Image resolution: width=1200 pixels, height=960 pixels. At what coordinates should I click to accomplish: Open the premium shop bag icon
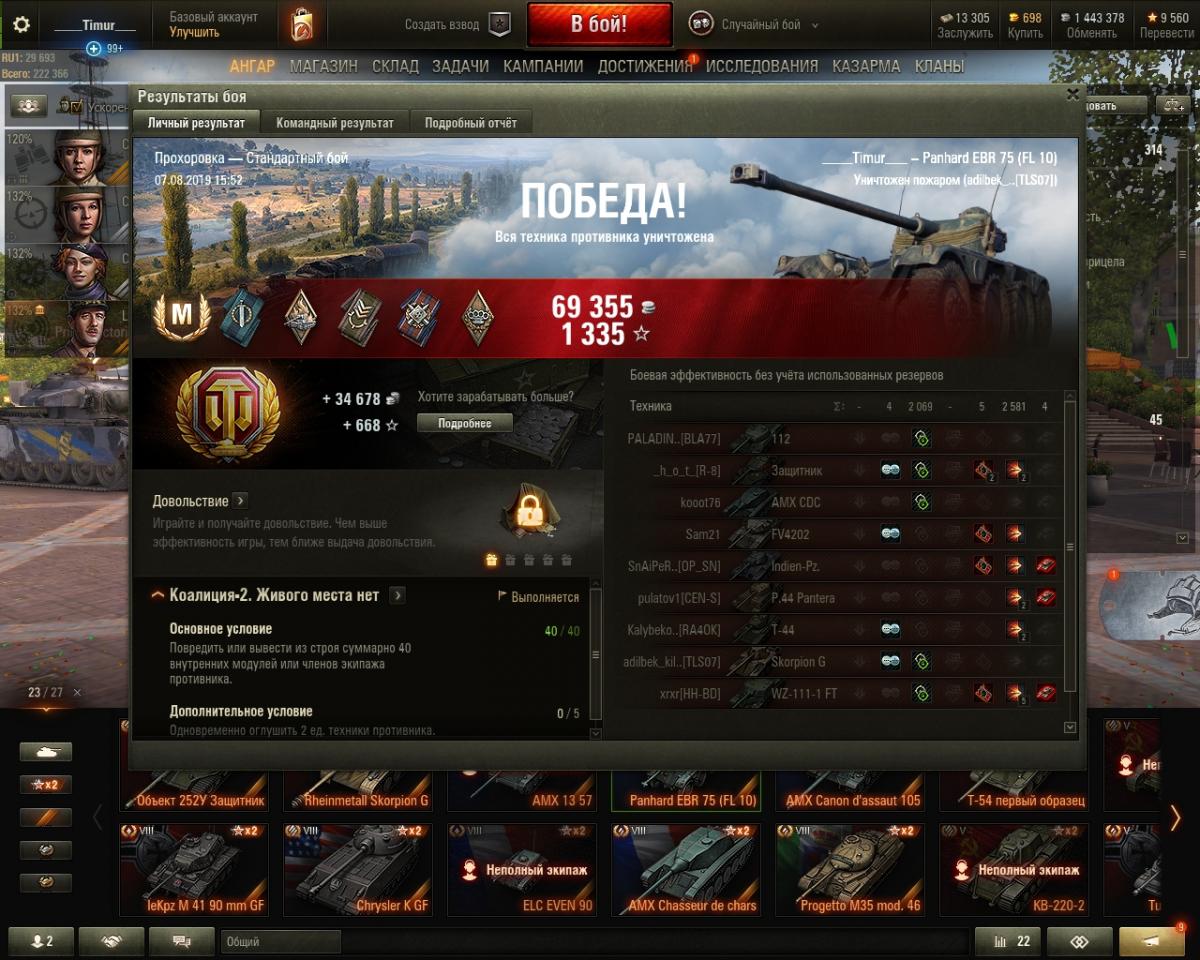click(x=301, y=25)
